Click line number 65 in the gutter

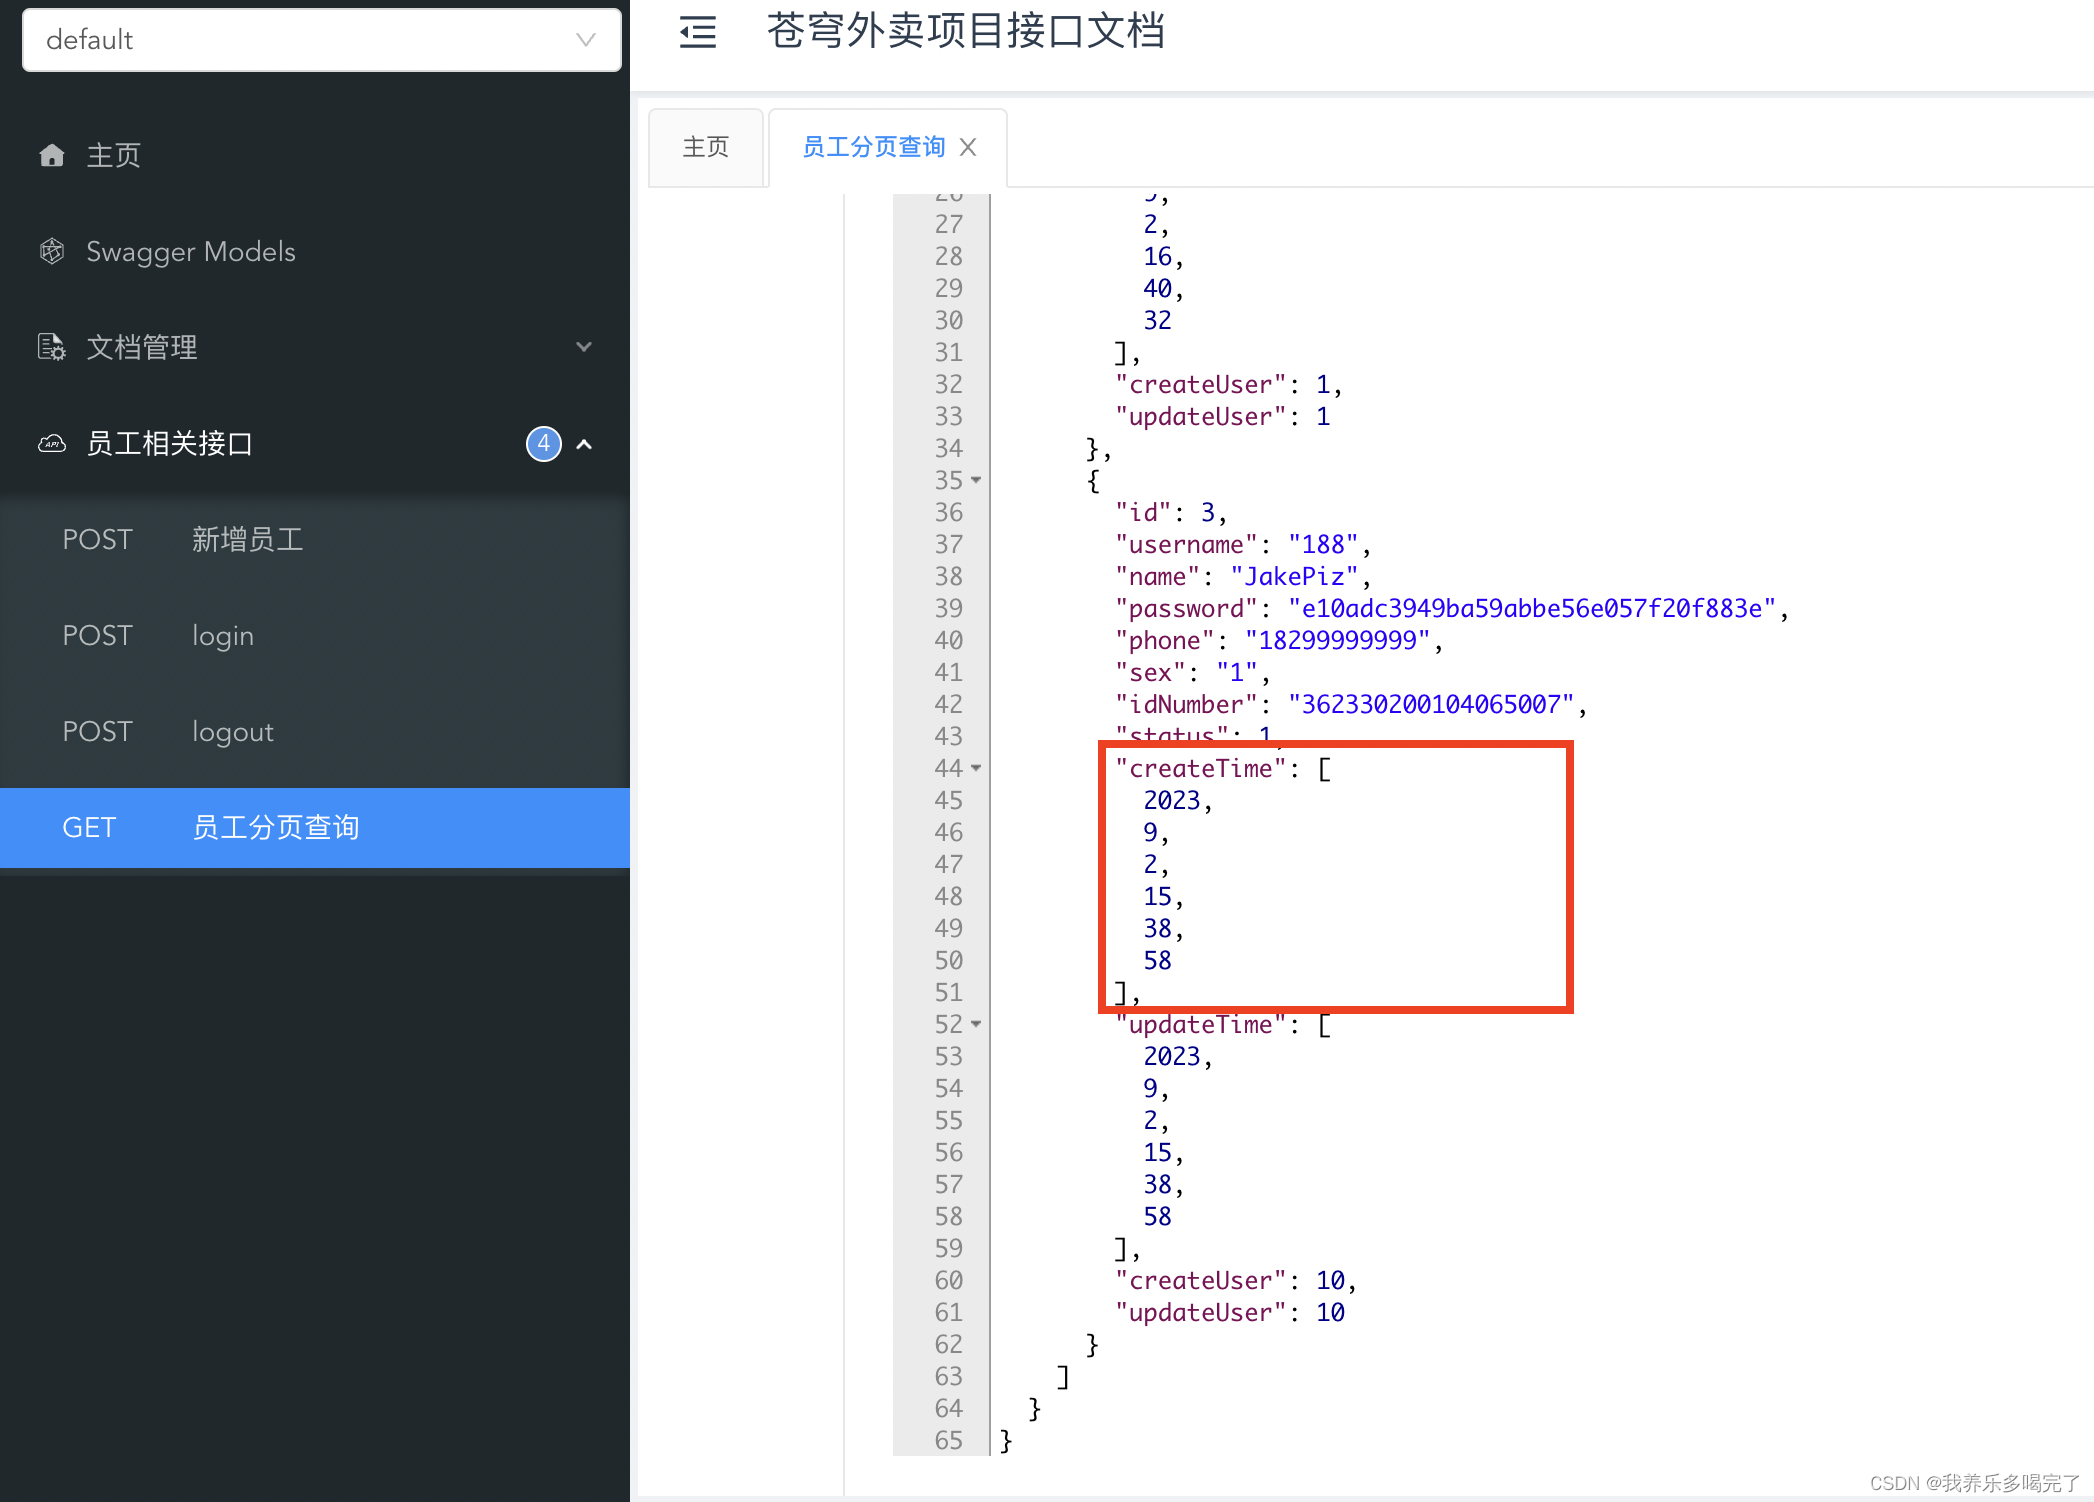point(948,1440)
